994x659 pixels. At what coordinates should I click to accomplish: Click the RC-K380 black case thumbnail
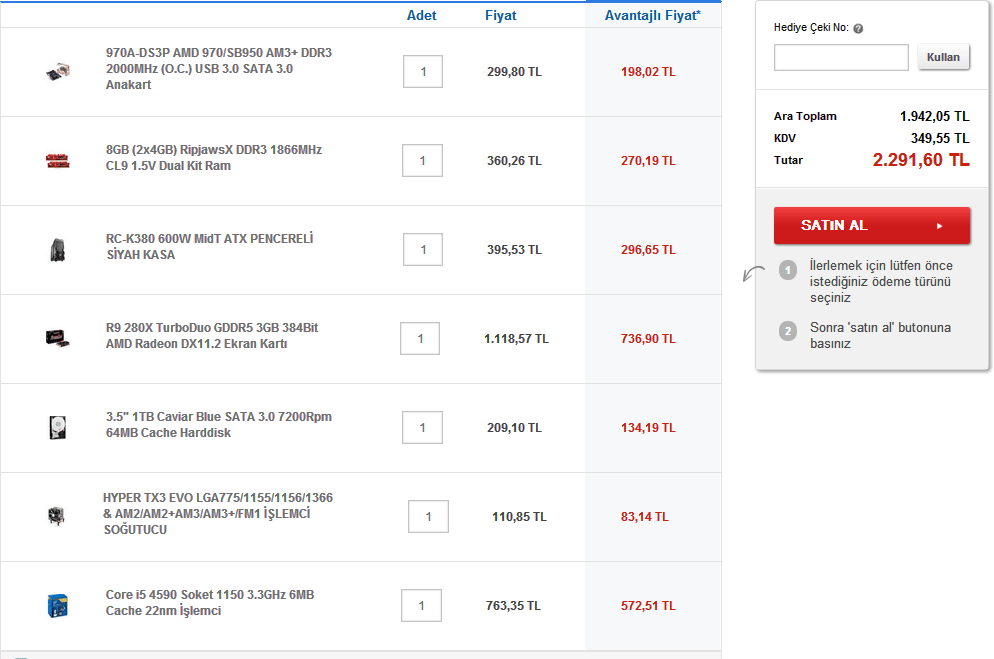[57, 249]
